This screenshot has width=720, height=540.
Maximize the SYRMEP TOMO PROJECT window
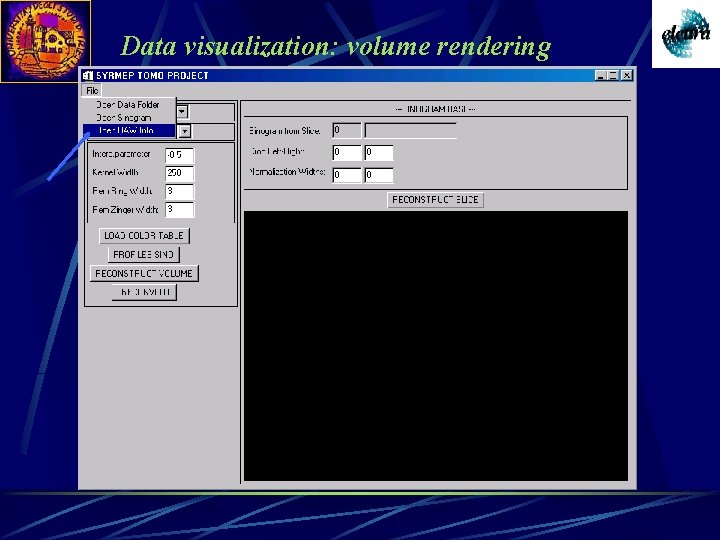pyautogui.click(x=613, y=75)
